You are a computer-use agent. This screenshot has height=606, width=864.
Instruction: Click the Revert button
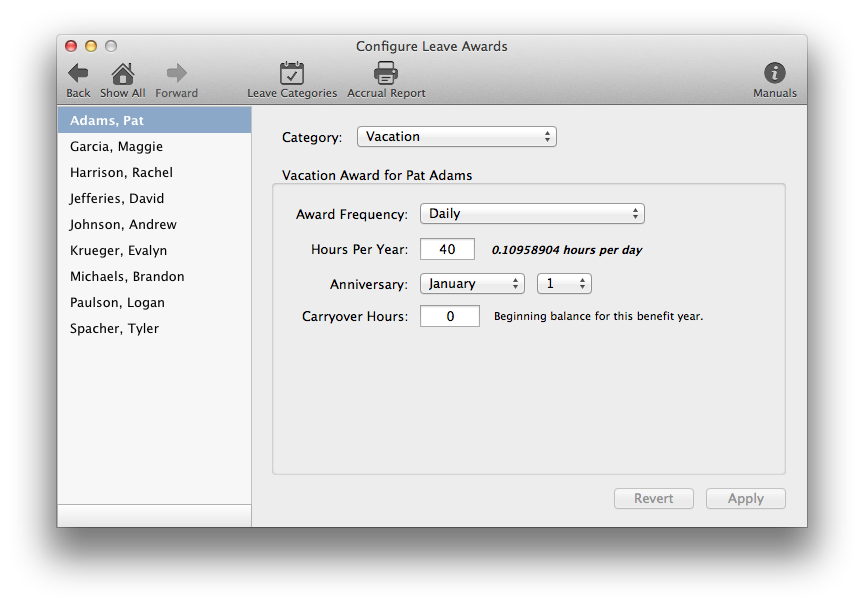pos(654,499)
